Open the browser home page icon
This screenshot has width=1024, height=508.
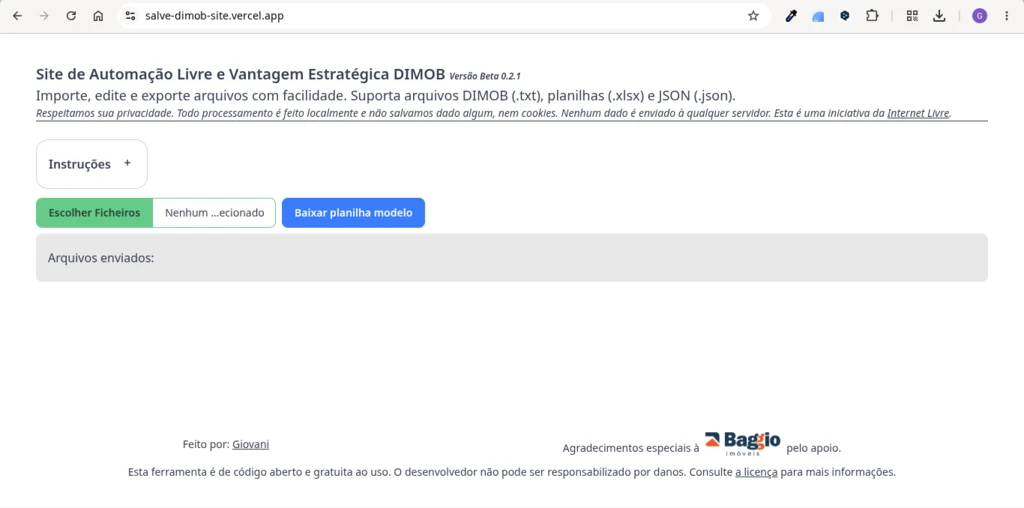point(98,16)
